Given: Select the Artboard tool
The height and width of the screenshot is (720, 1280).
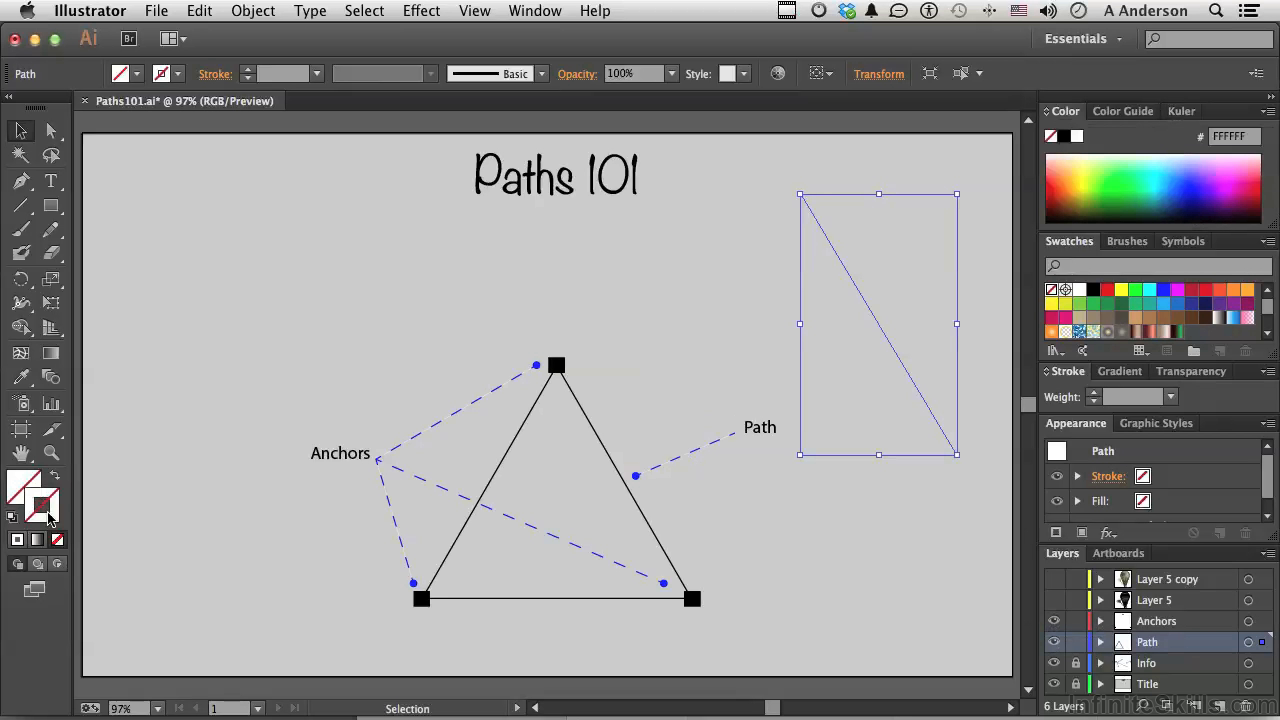Looking at the screenshot, I should tap(21, 428).
